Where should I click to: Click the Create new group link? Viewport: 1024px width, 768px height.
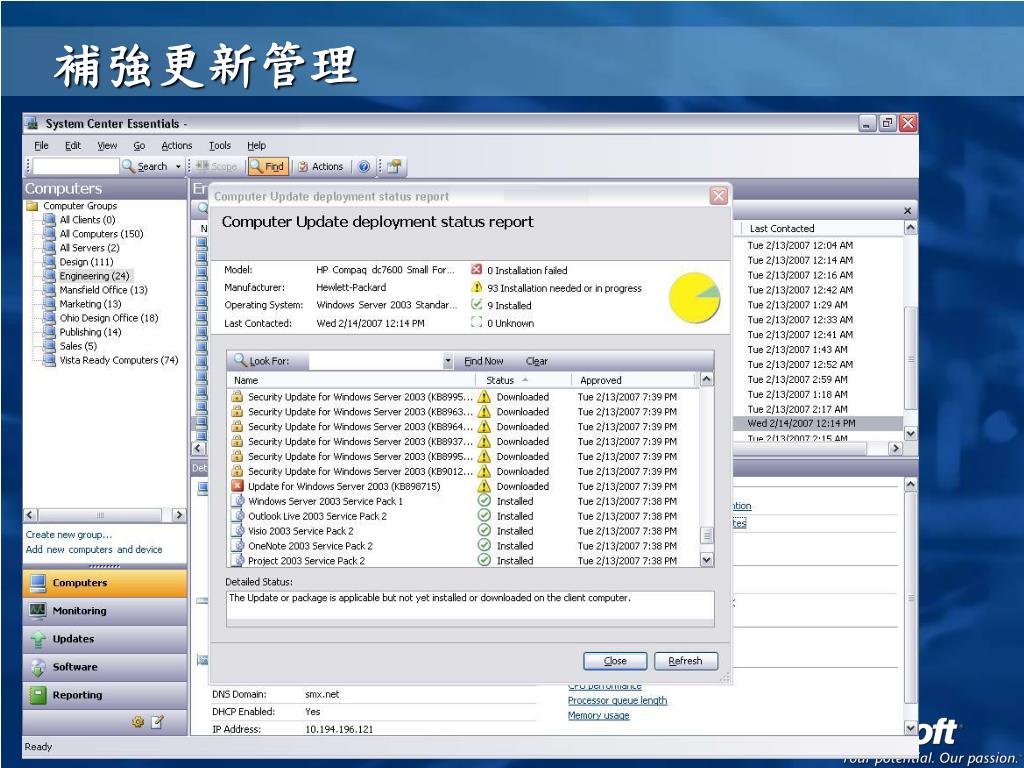69,534
